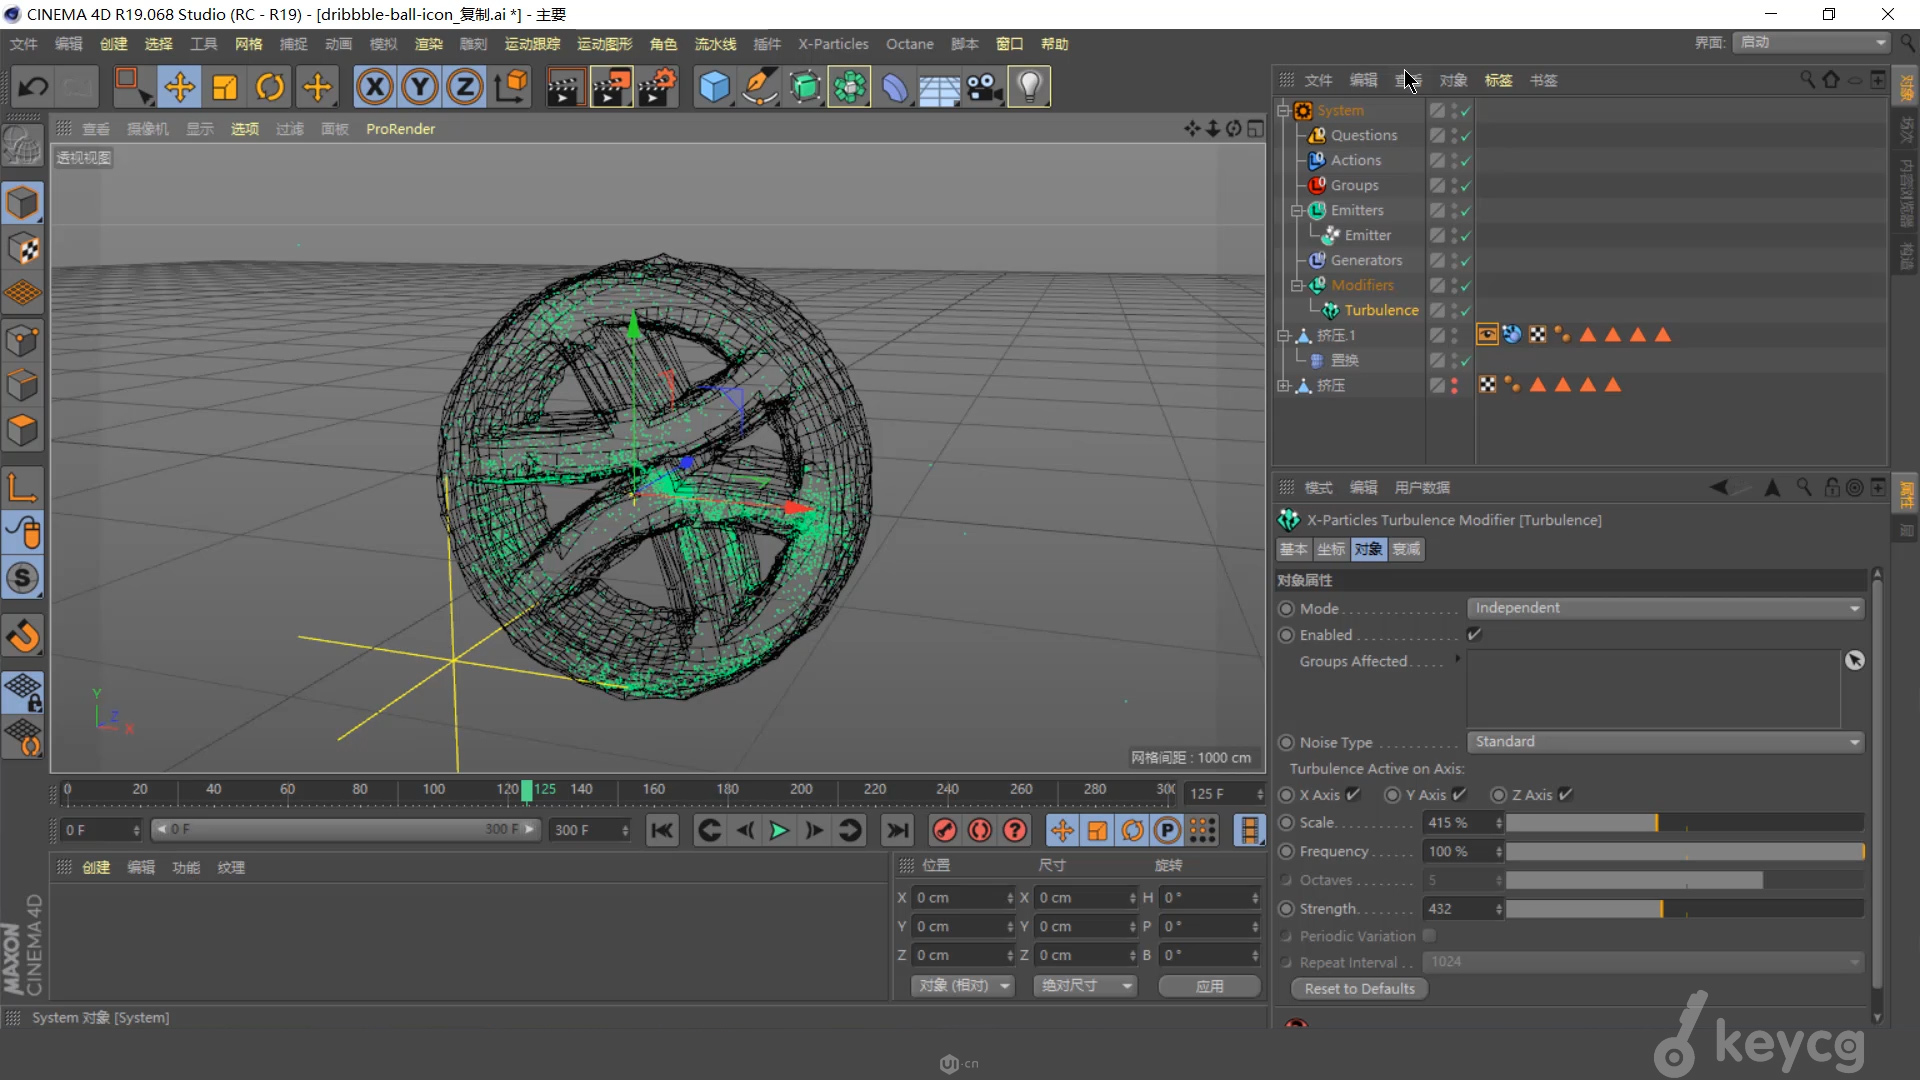Add a Cube primitive object
This screenshot has height=1080, width=1920.
click(714, 87)
